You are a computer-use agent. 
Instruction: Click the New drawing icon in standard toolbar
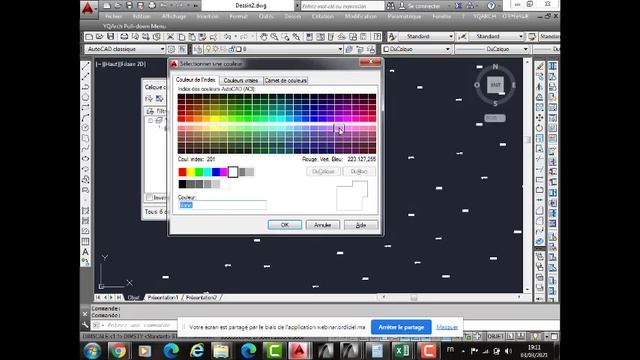89,37
